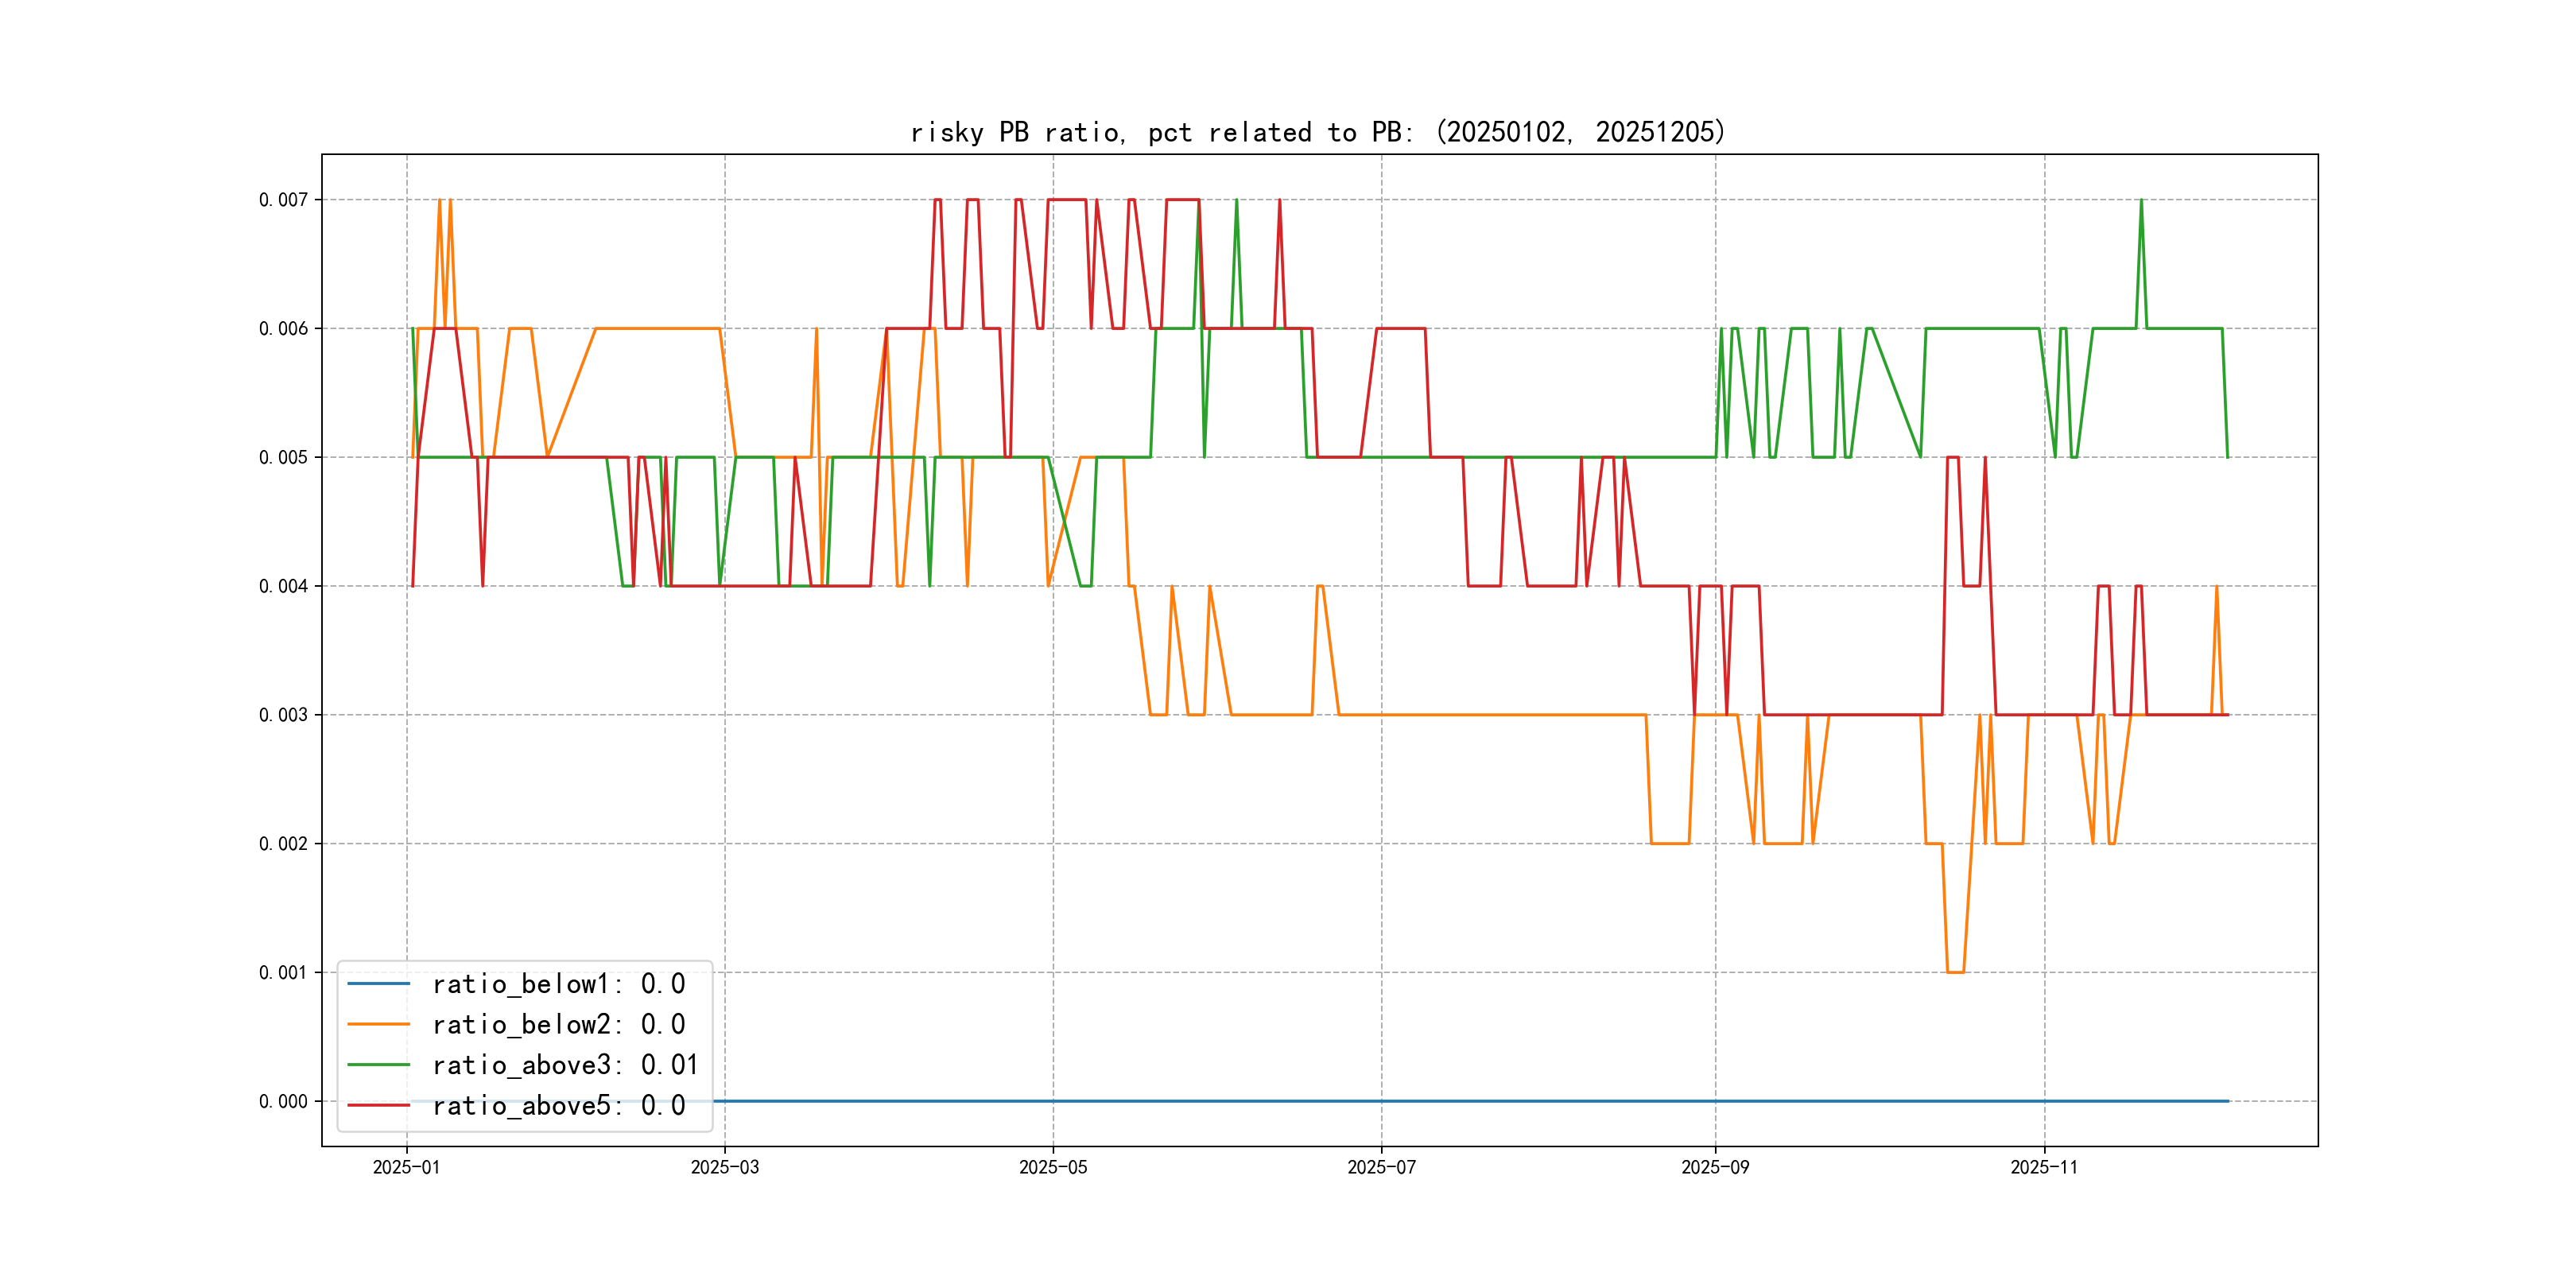Click the ratio_above5 legend entry

pyautogui.click(x=558, y=1106)
